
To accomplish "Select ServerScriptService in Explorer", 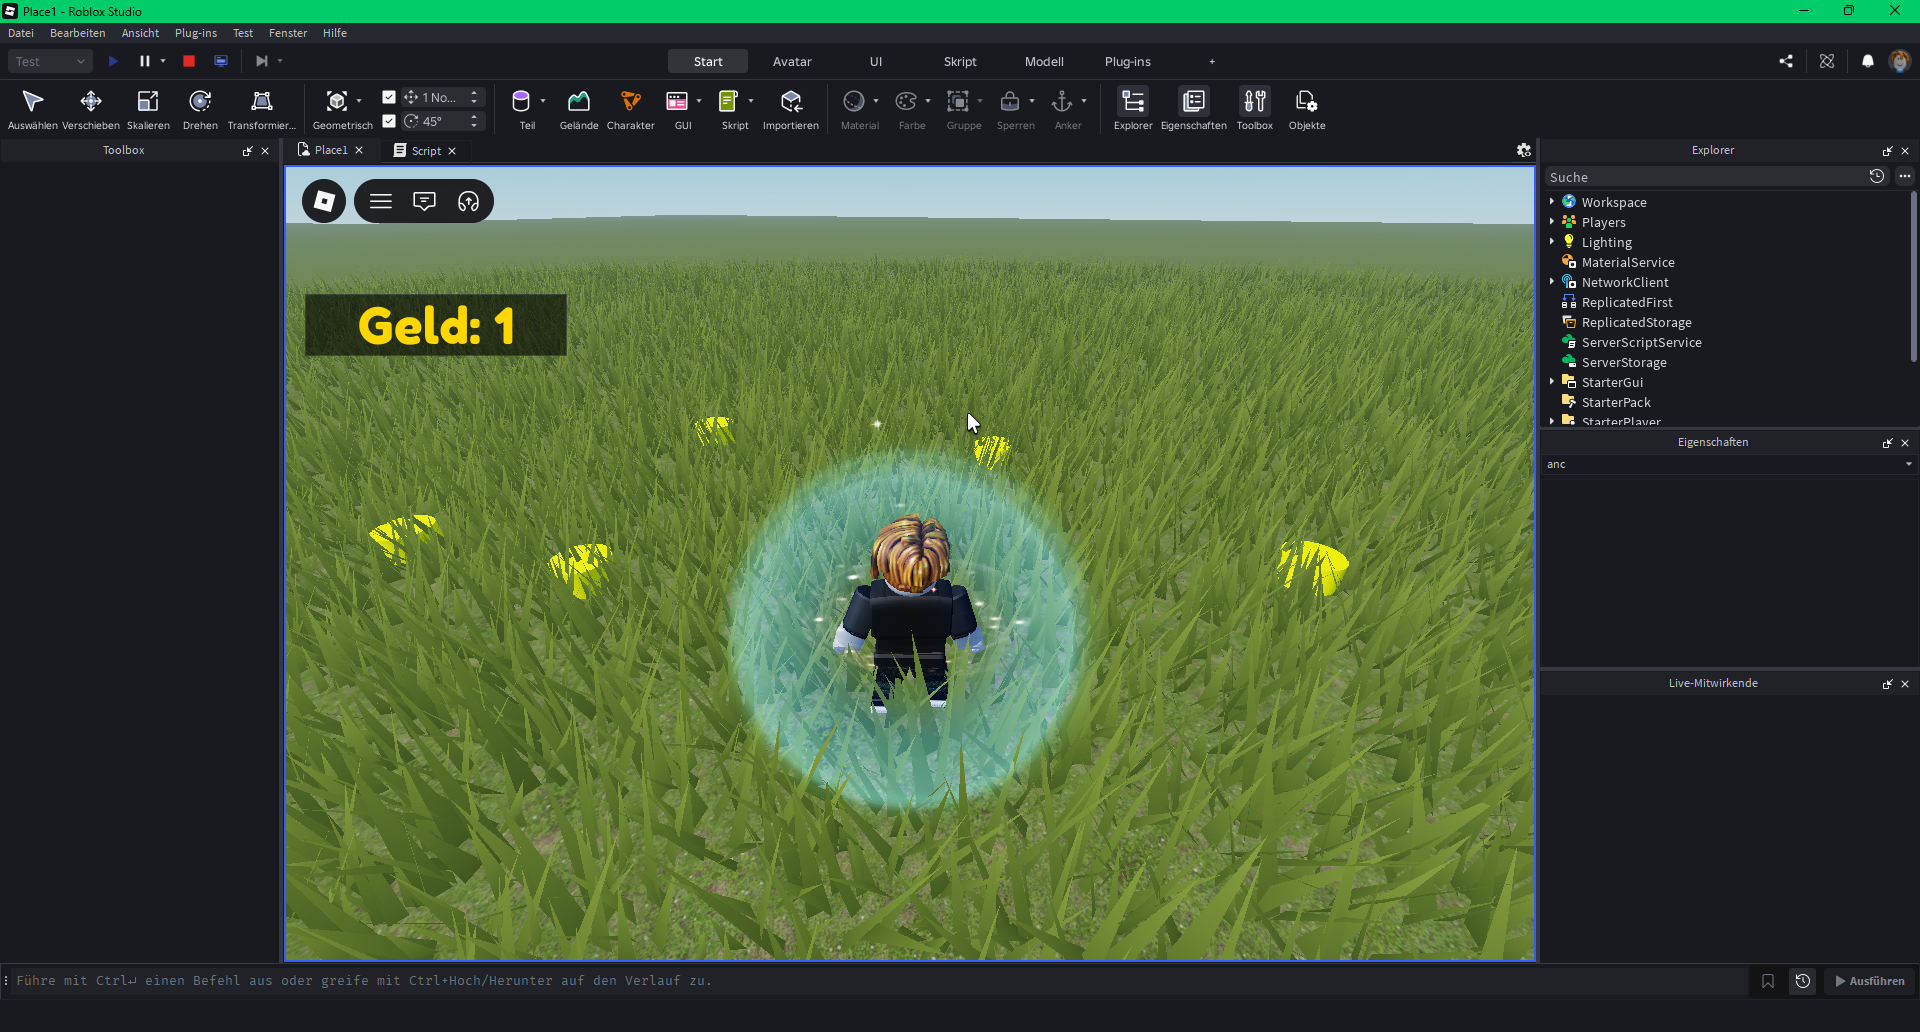I will [1641, 342].
